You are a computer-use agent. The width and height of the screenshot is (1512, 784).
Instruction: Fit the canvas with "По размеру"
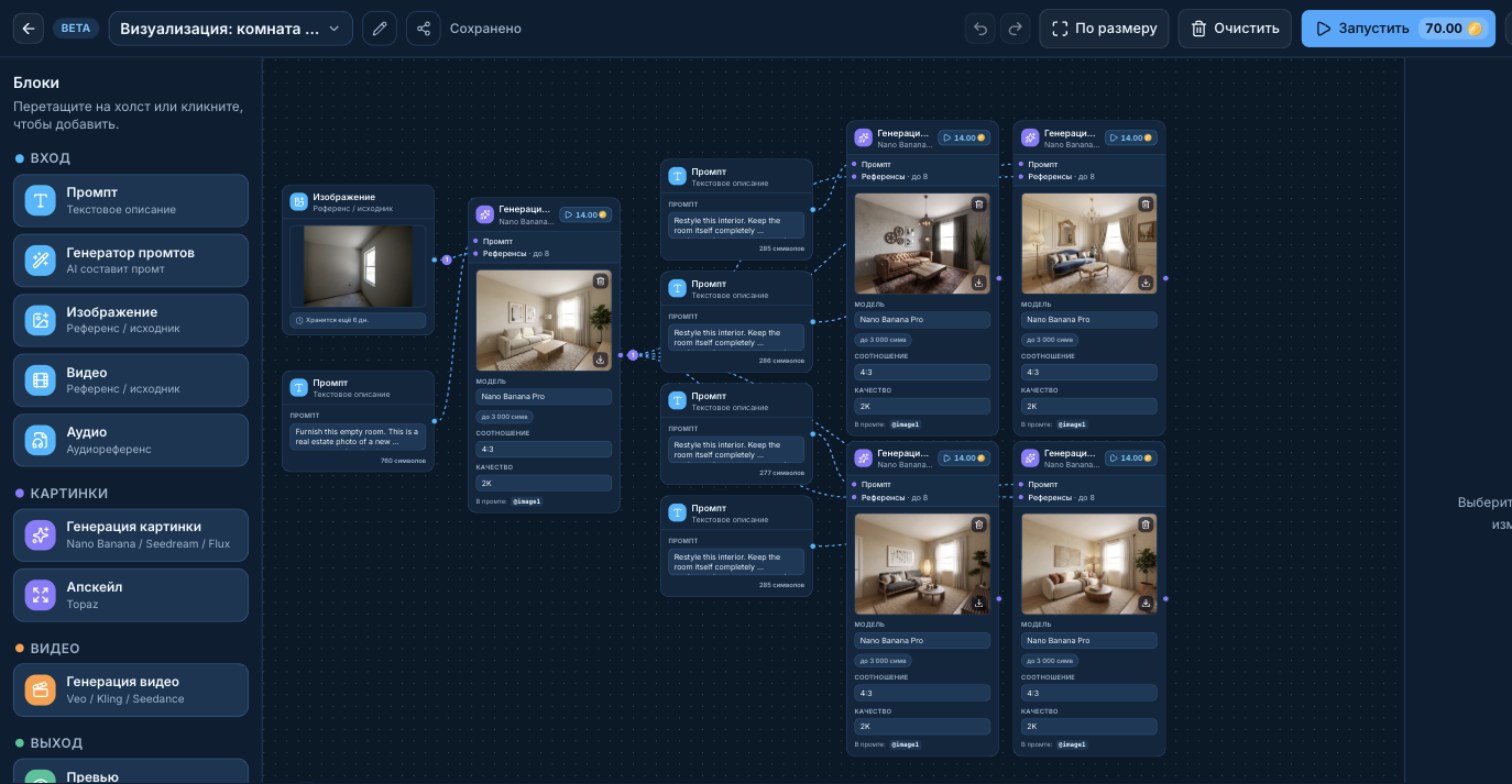tap(1104, 28)
